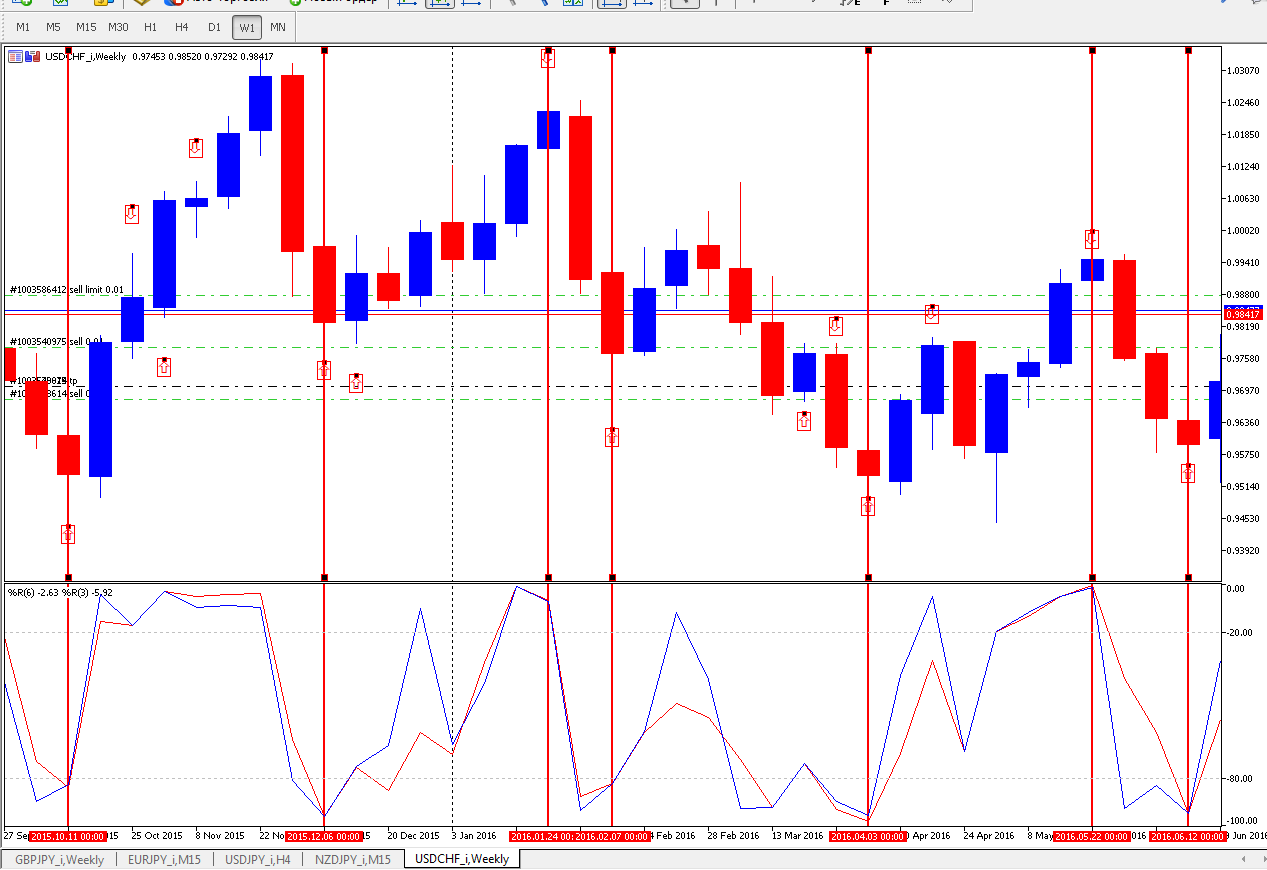The height and width of the screenshot is (870, 1267).
Task: Switch to M5 timeframe
Action: tap(53, 27)
